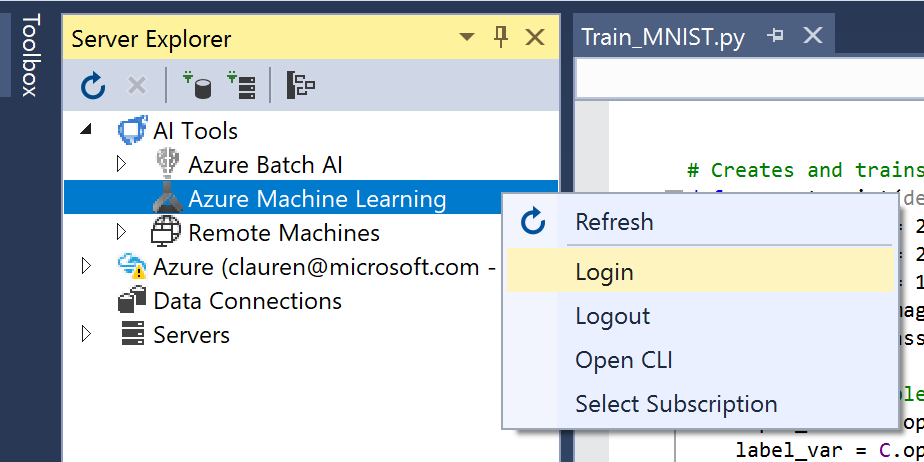This screenshot has height=462, width=924.
Task: Choose Login in the context menu
Action: pyautogui.click(x=700, y=270)
